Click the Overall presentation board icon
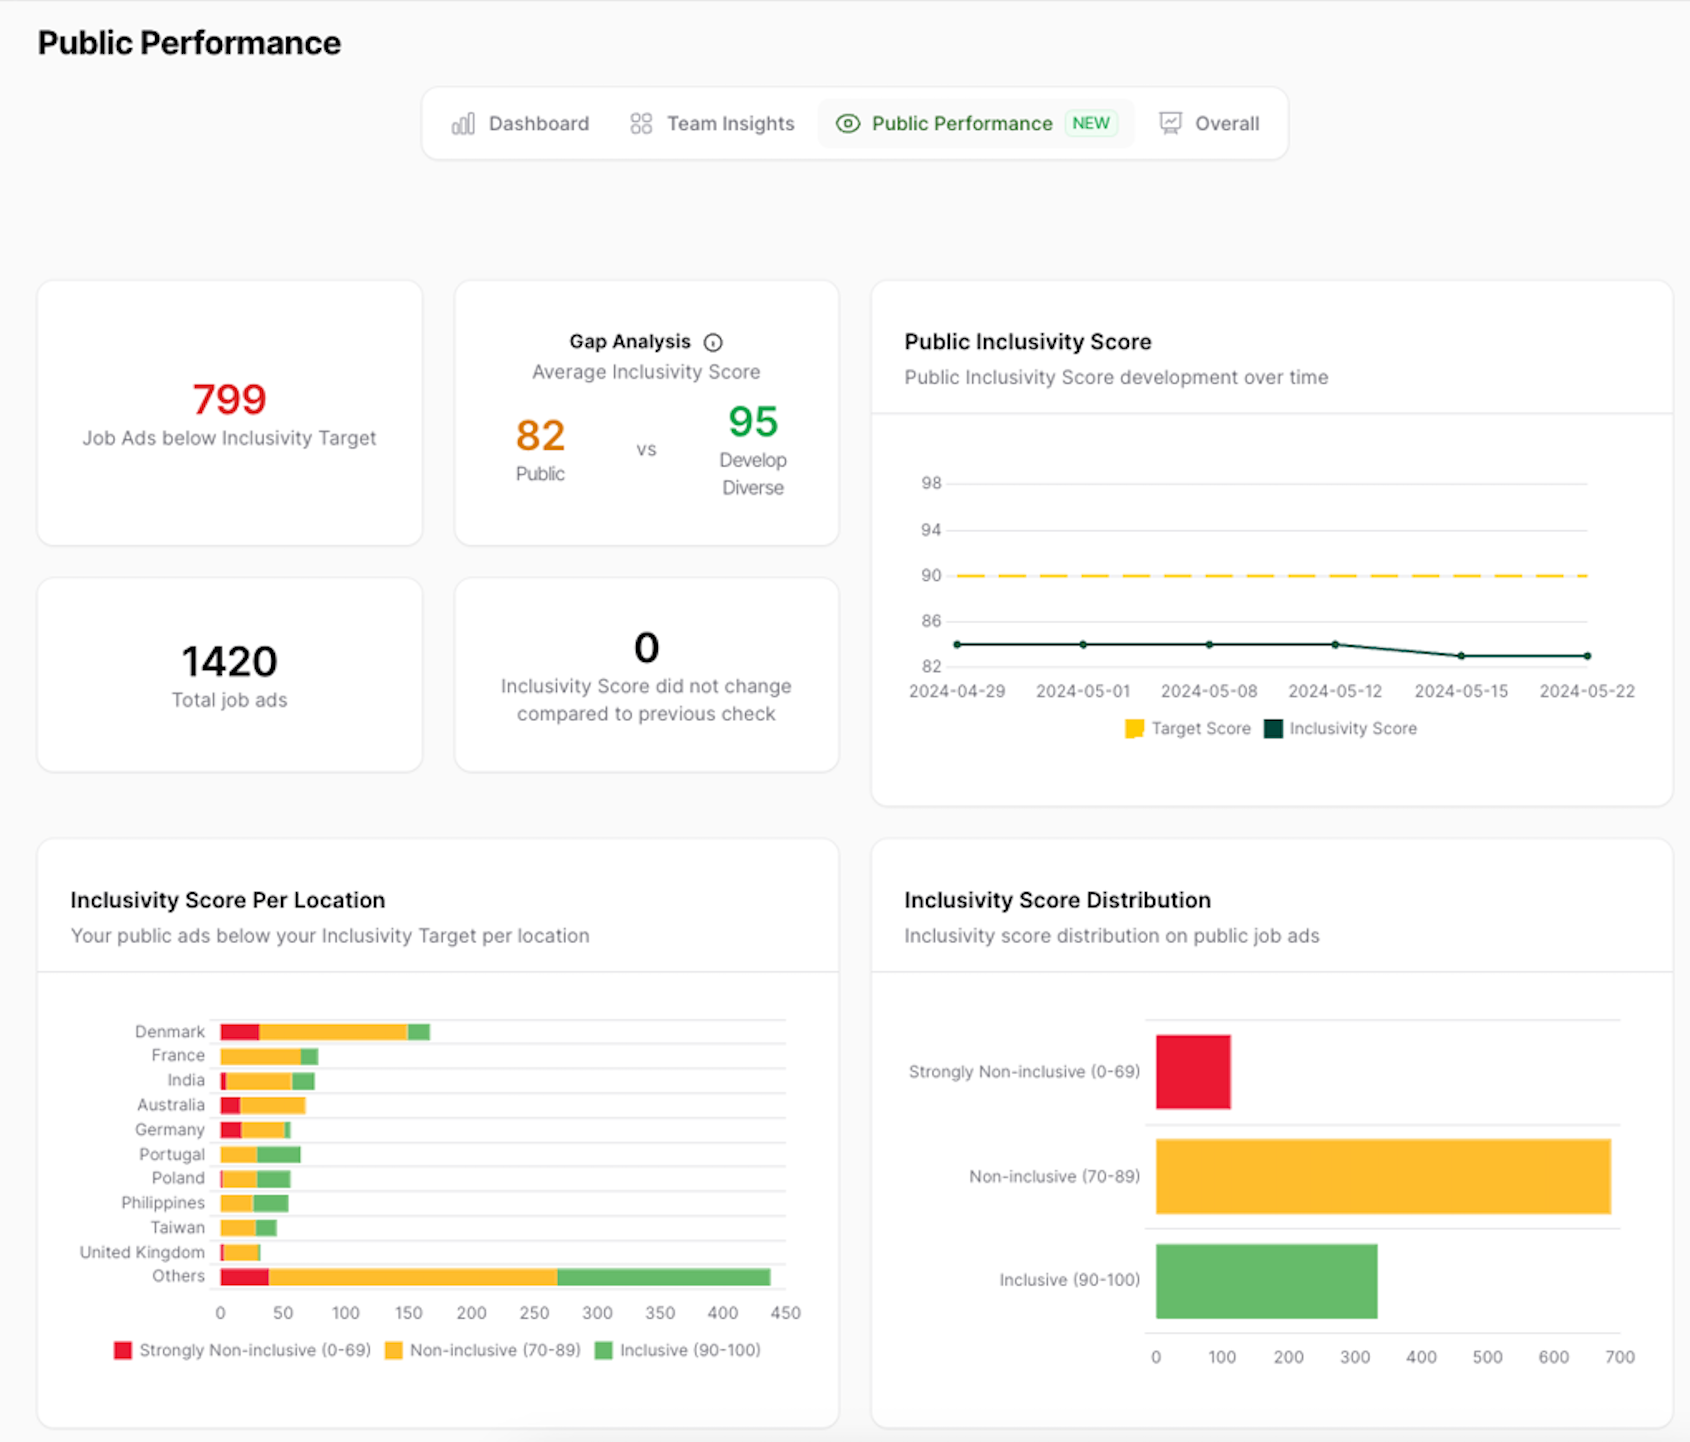The image size is (1690, 1442). point(1170,124)
